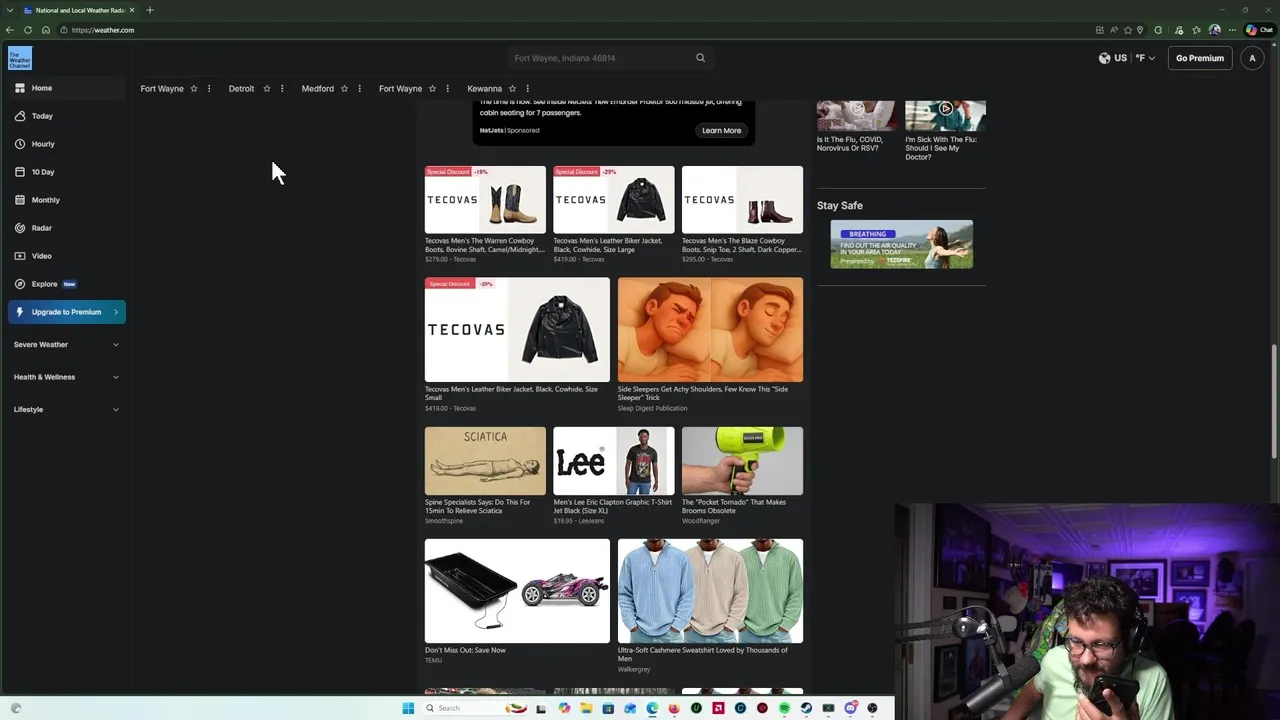Toggle the Medford favorite star
This screenshot has width=1280, height=720.
coord(344,89)
